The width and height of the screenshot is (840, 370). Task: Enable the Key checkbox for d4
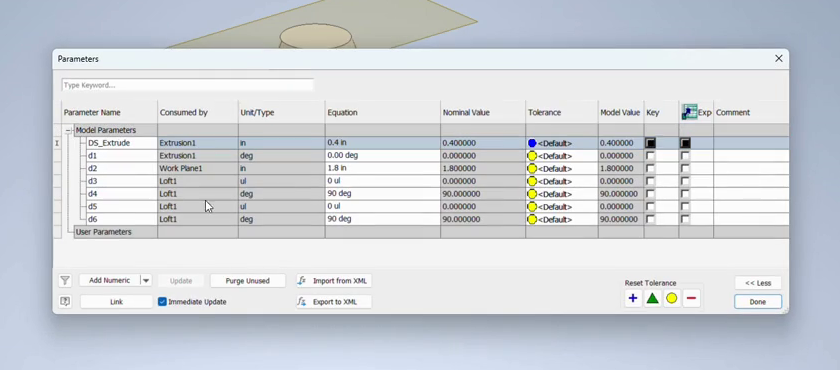pyautogui.click(x=650, y=194)
